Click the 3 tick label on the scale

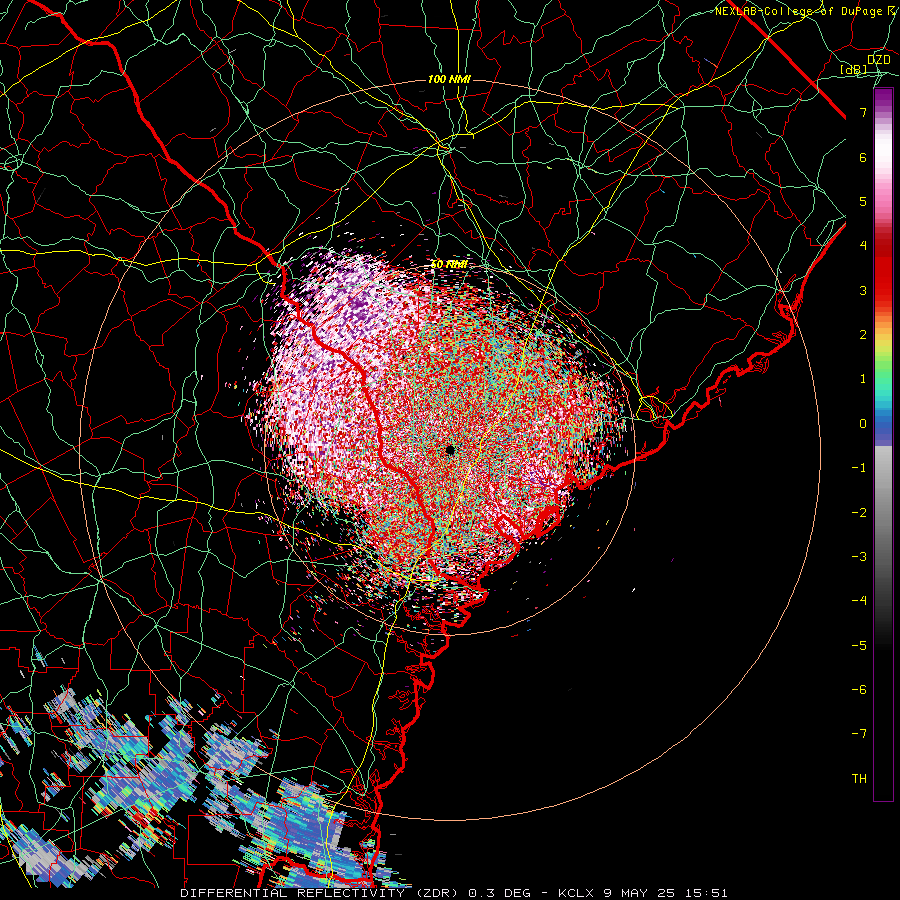863,290
